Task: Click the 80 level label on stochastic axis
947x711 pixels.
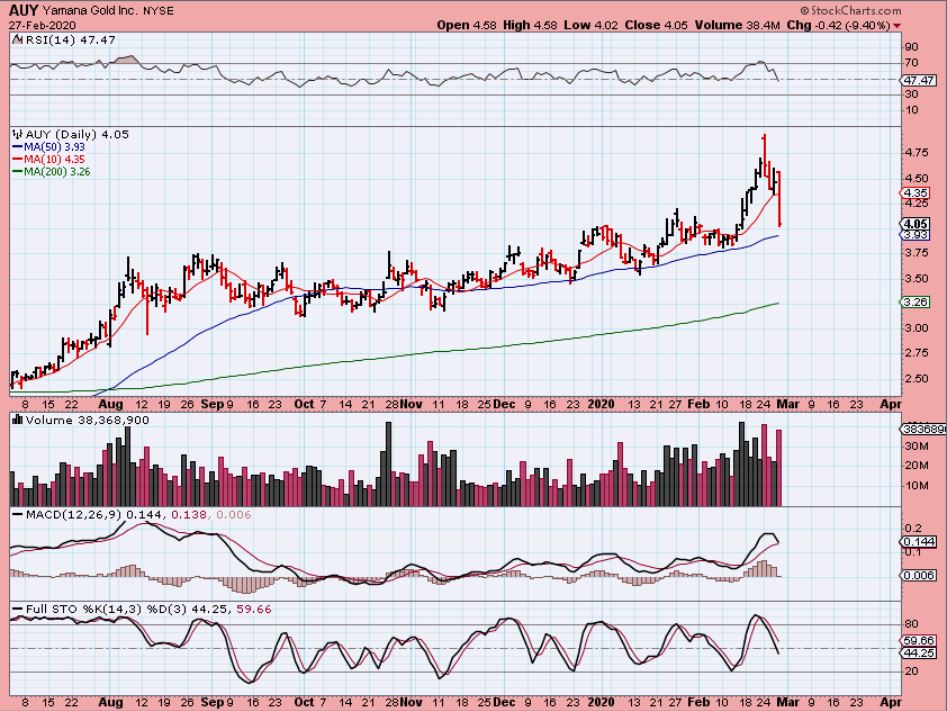Action: pyautogui.click(x=911, y=624)
